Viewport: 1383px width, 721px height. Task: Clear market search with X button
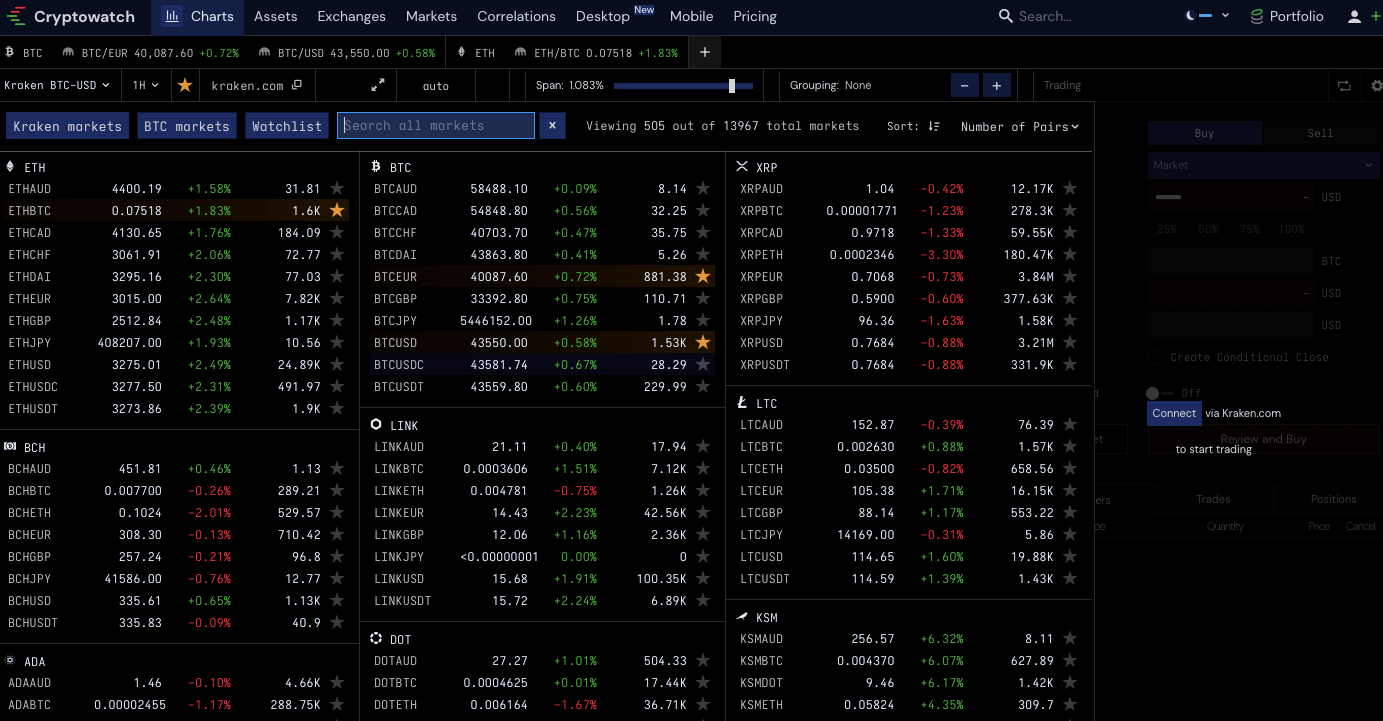pos(552,125)
